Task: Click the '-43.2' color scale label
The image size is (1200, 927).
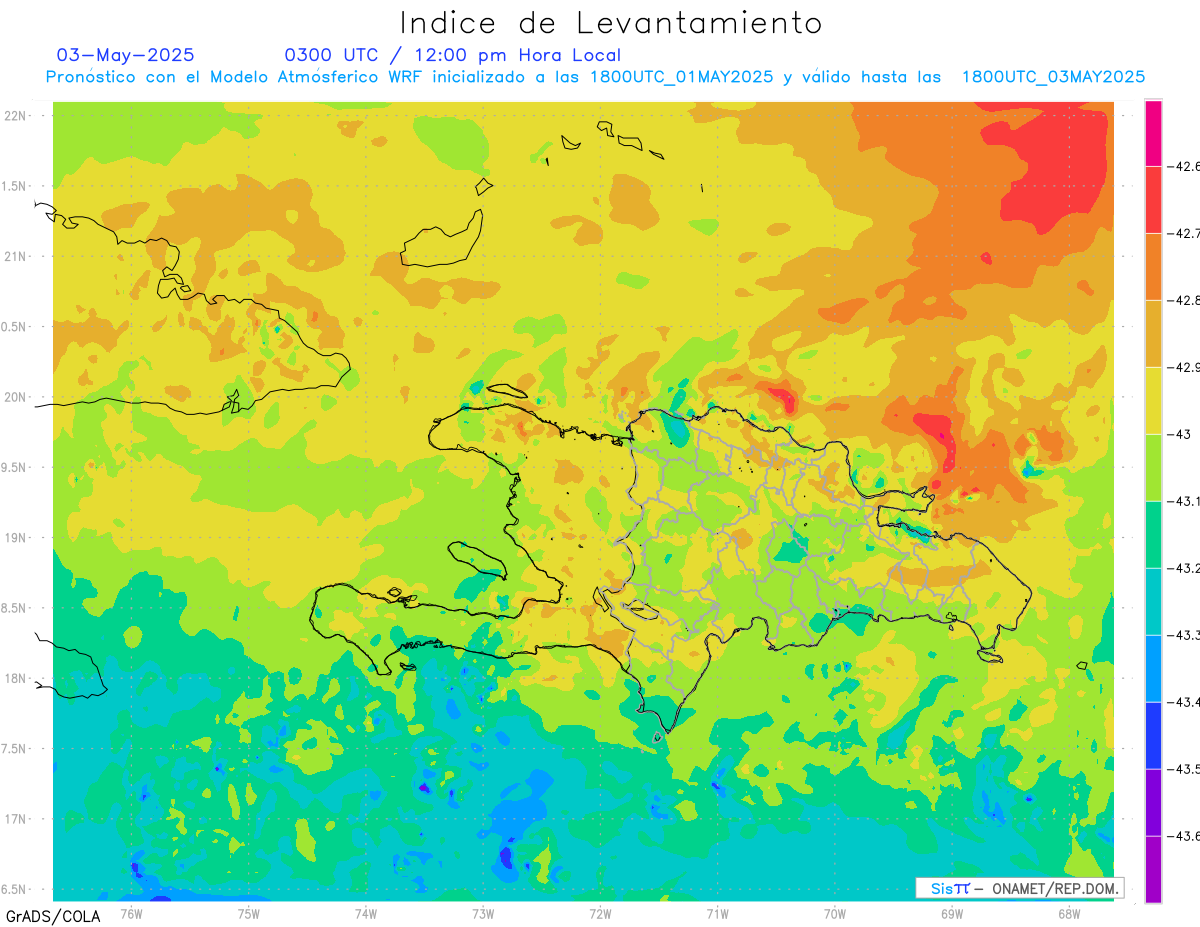Action: 1184,568
